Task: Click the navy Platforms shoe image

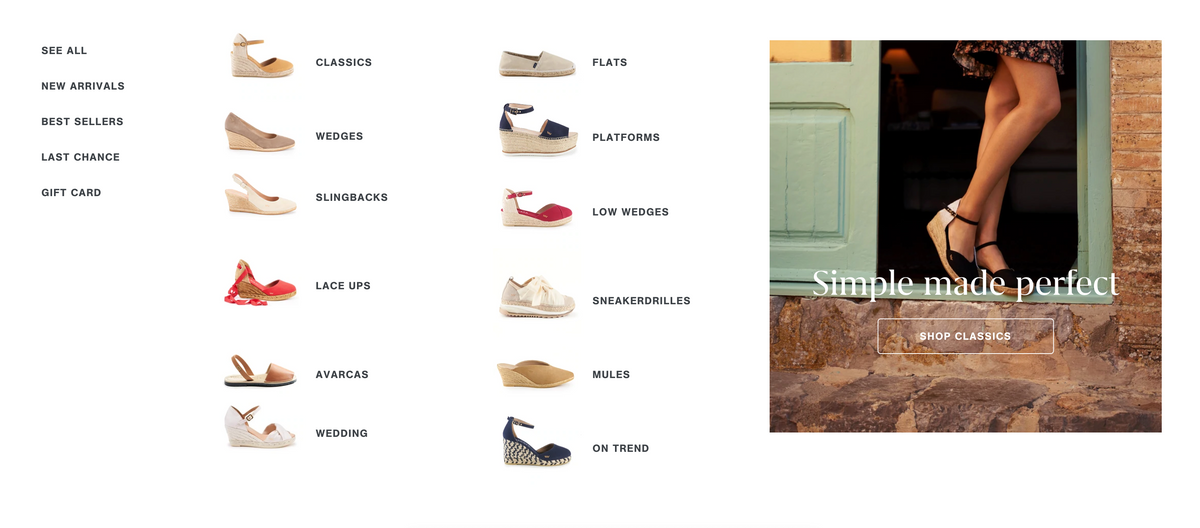Action: point(538,130)
